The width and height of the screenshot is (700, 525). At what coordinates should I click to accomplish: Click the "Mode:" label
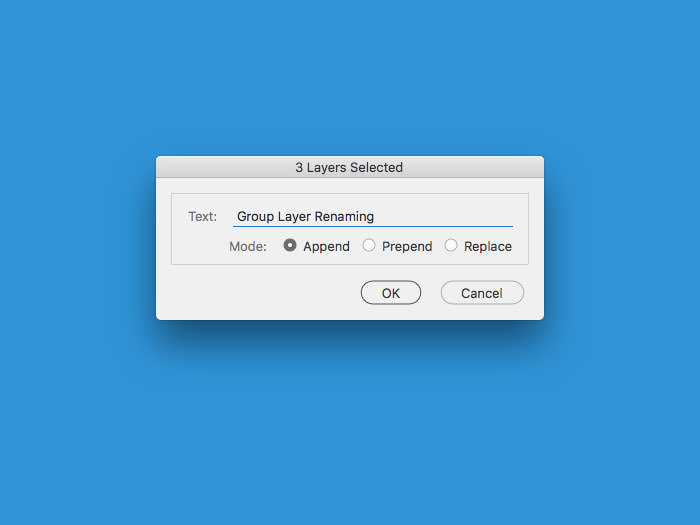(248, 246)
